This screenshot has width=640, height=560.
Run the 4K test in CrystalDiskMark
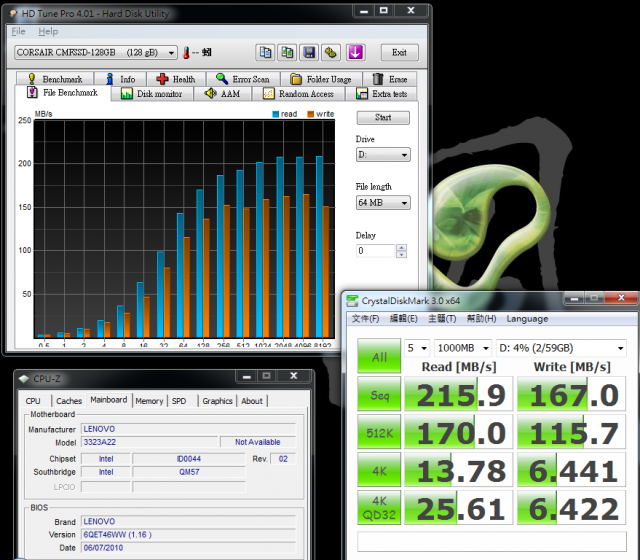tap(379, 470)
